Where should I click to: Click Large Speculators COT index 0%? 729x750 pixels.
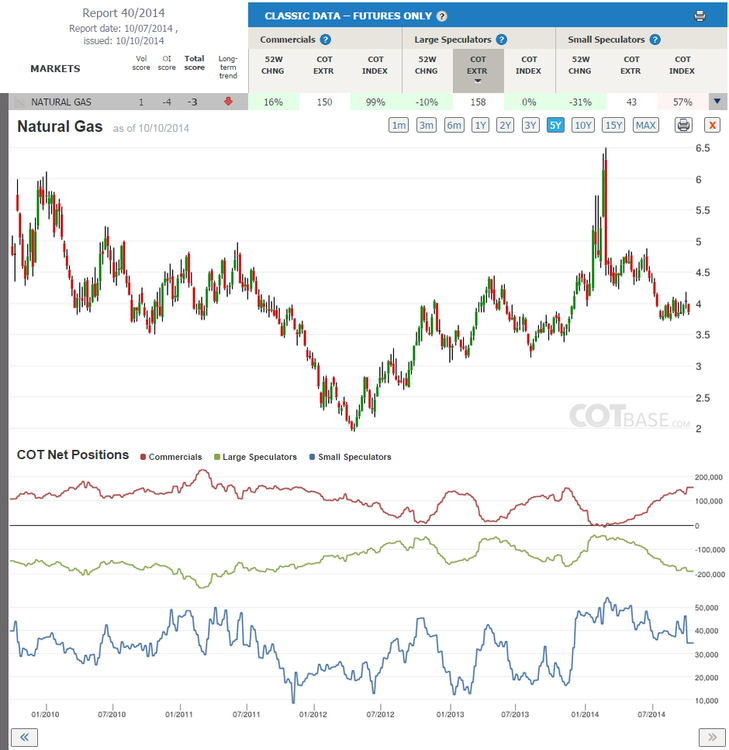pyautogui.click(x=530, y=102)
